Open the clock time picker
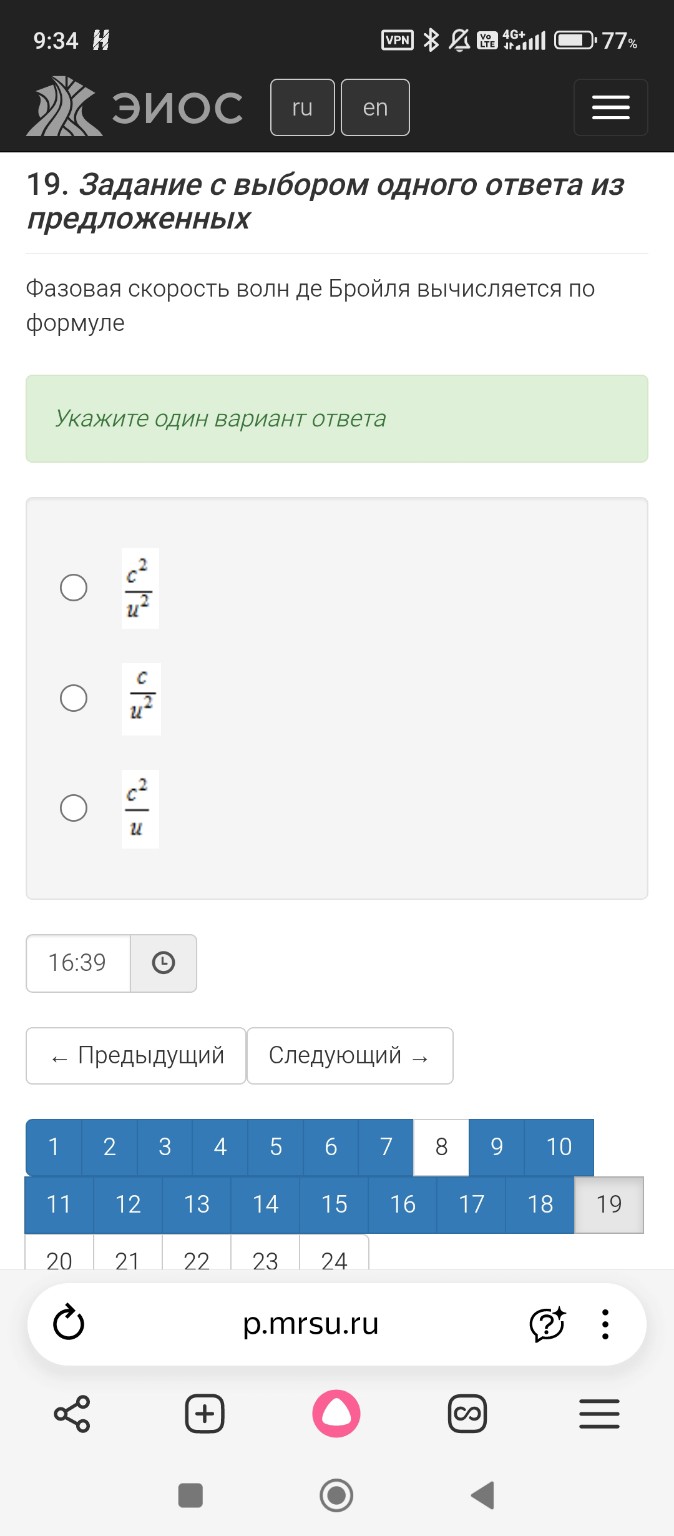Image resolution: width=674 pixels, height=1536 pixels. pos(163,963)
